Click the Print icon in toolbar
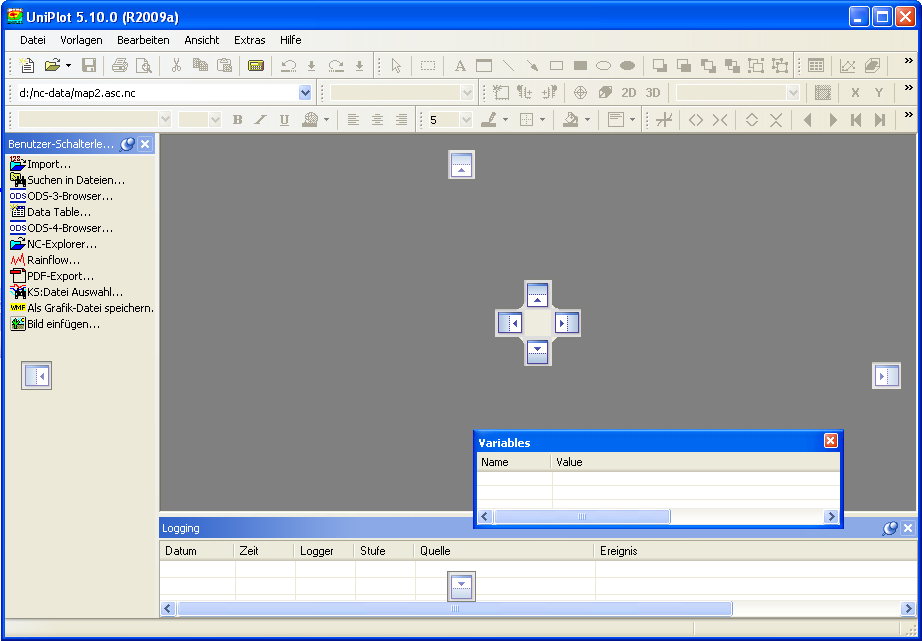 point(120,66)
